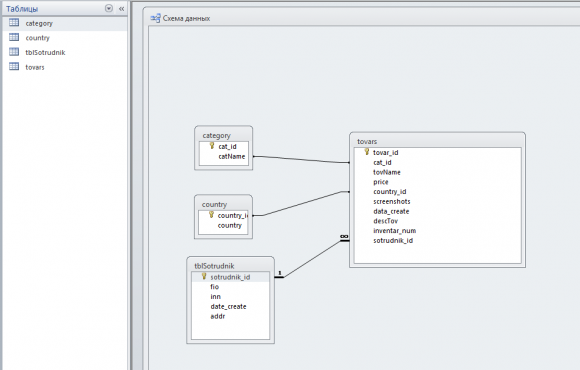The height and width of the screenshot is (370, 580).
Task: Open the Таблицы pane dropdown arrow
Action: click(109, 8)
